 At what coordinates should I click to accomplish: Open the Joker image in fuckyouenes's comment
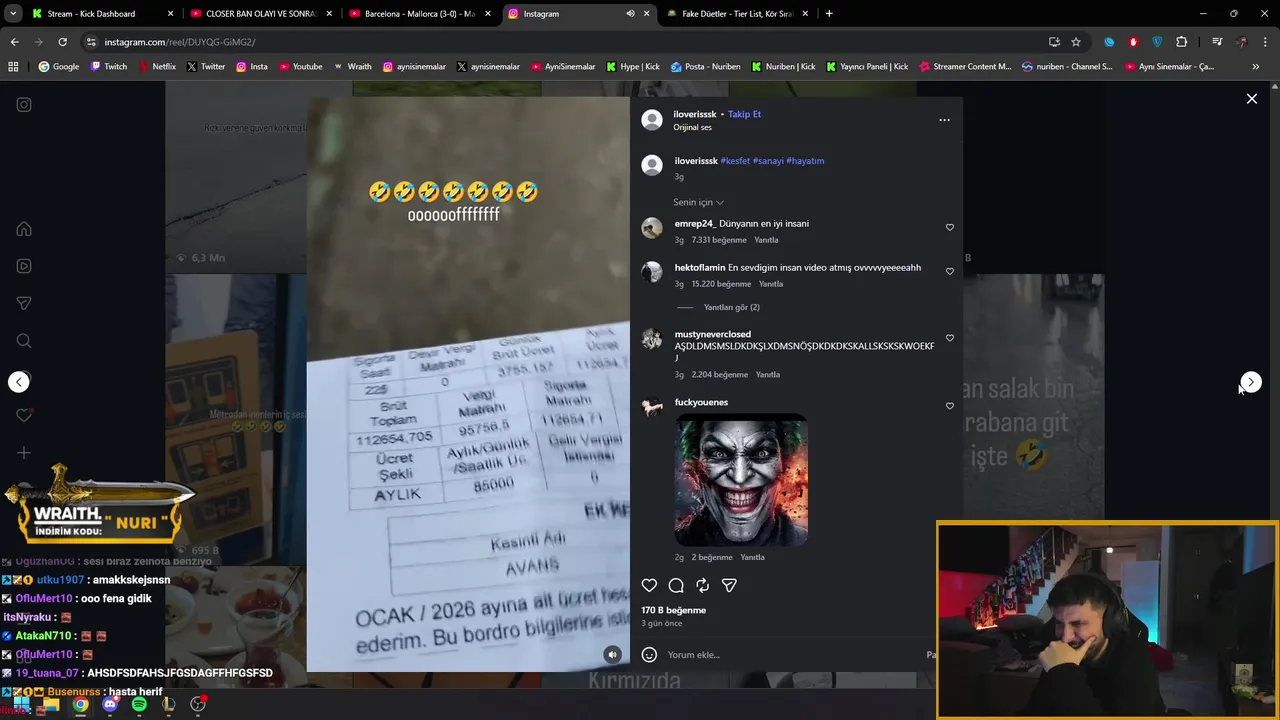tap(741, 480)
